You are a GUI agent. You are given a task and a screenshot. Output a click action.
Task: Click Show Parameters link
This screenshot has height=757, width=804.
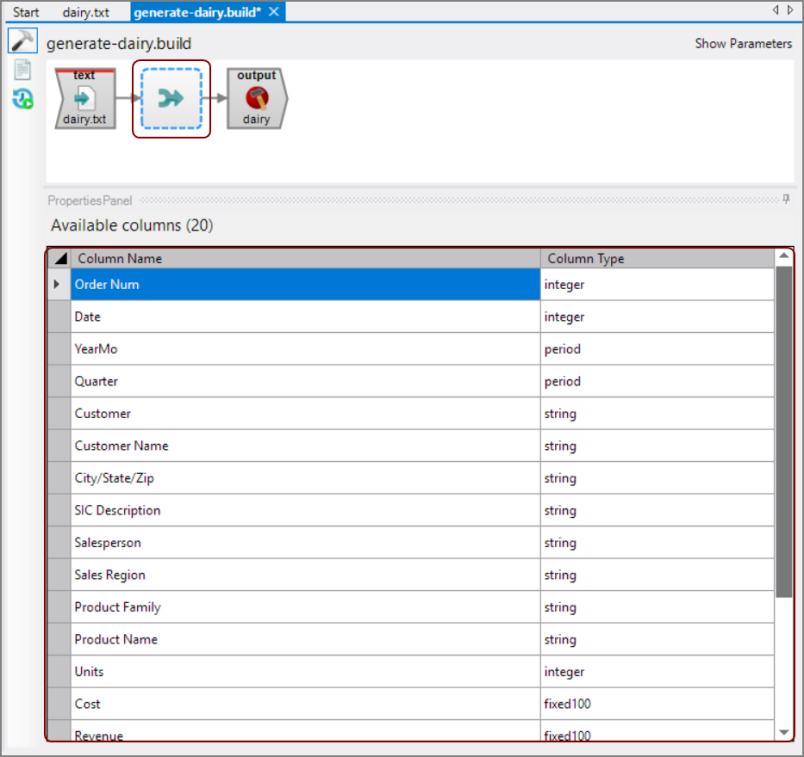743,44
